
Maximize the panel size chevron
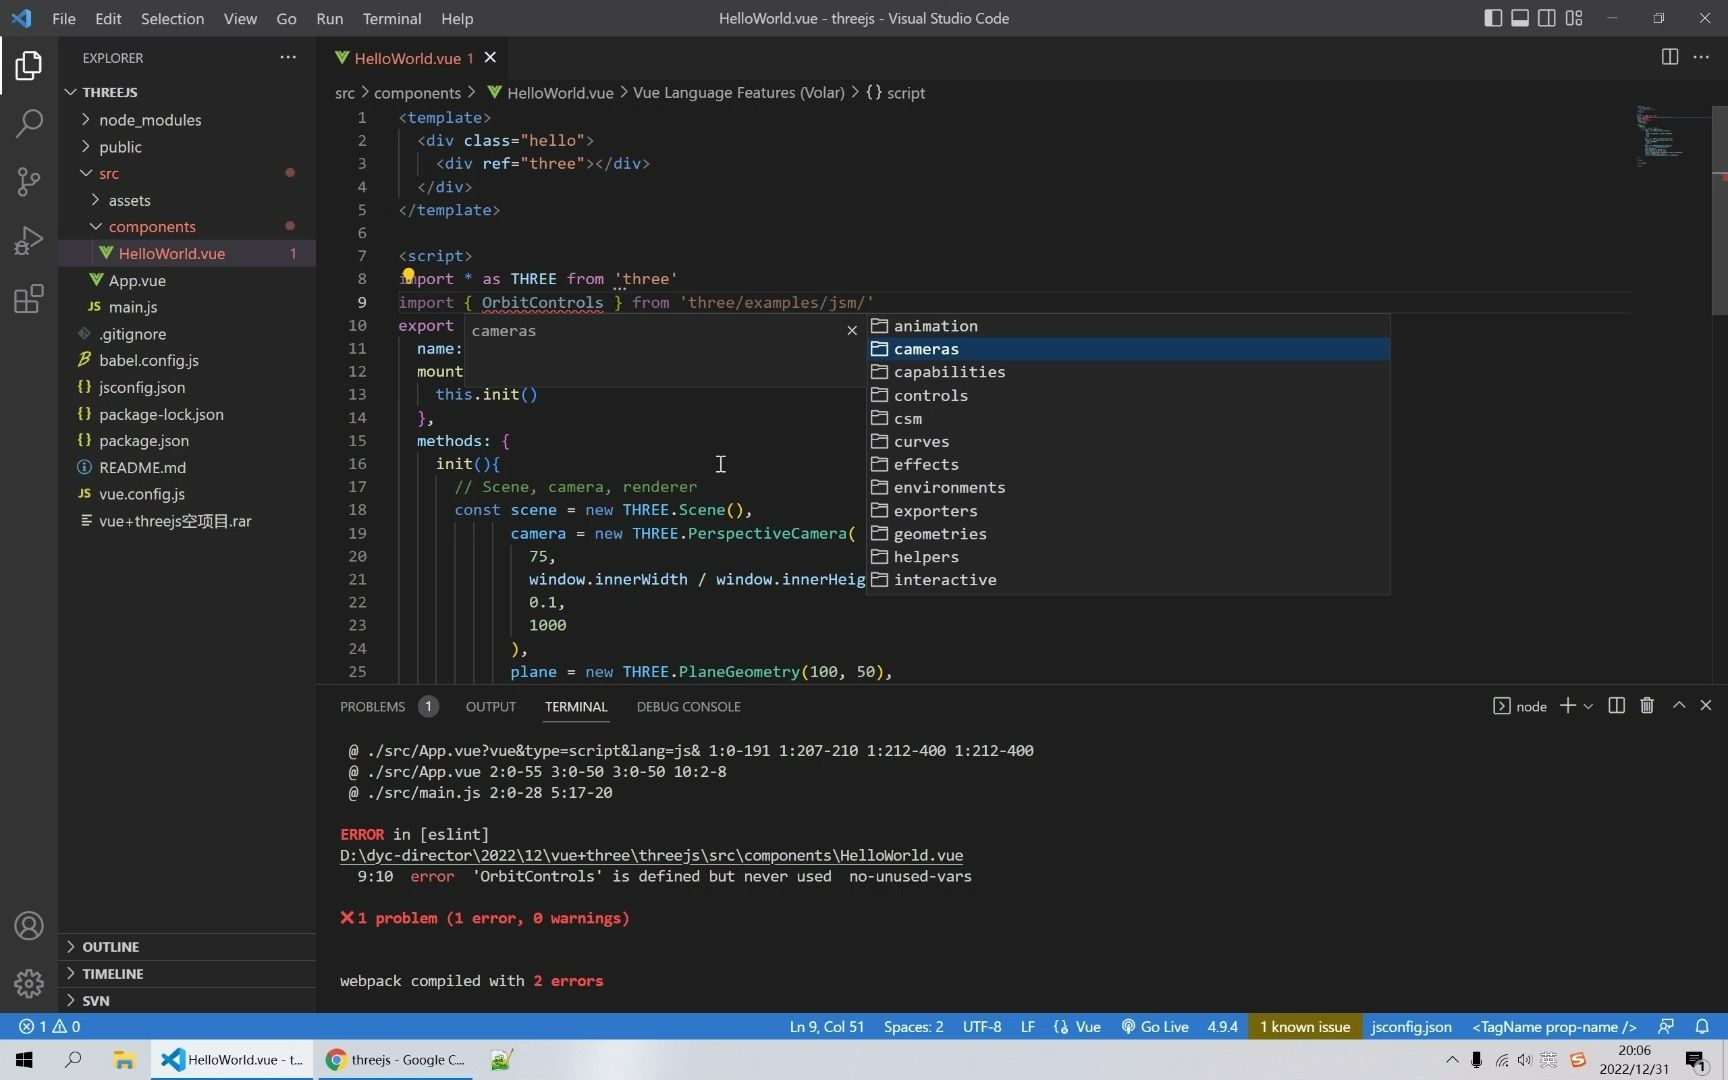point(1679,706)
